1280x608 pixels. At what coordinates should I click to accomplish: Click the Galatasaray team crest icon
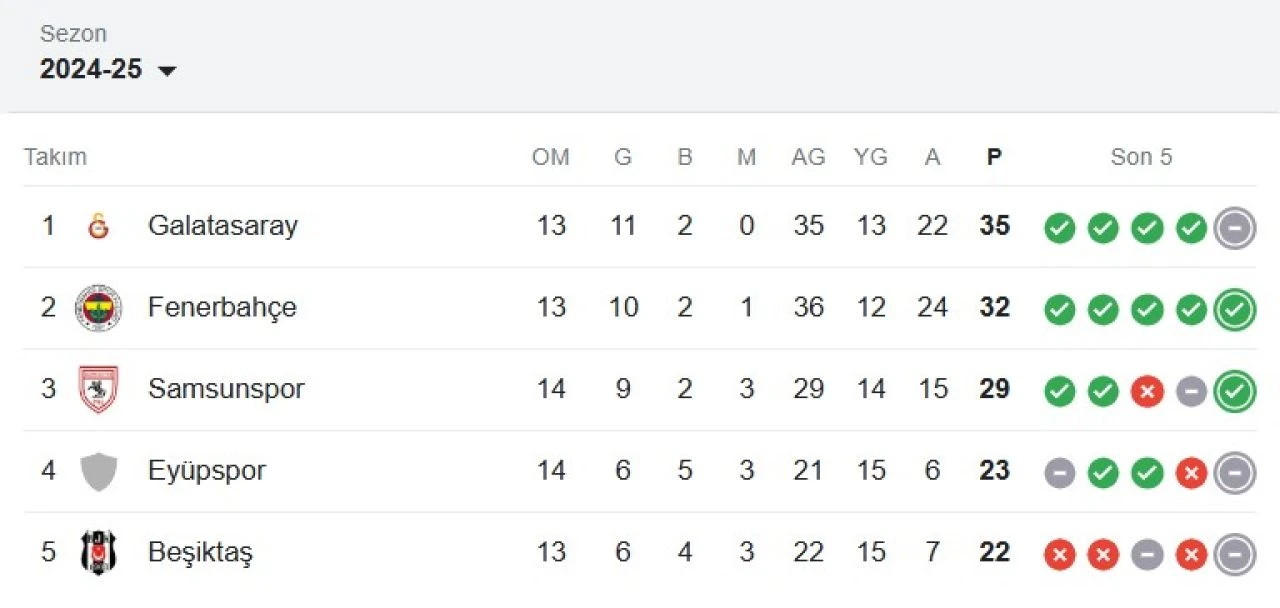97,226
